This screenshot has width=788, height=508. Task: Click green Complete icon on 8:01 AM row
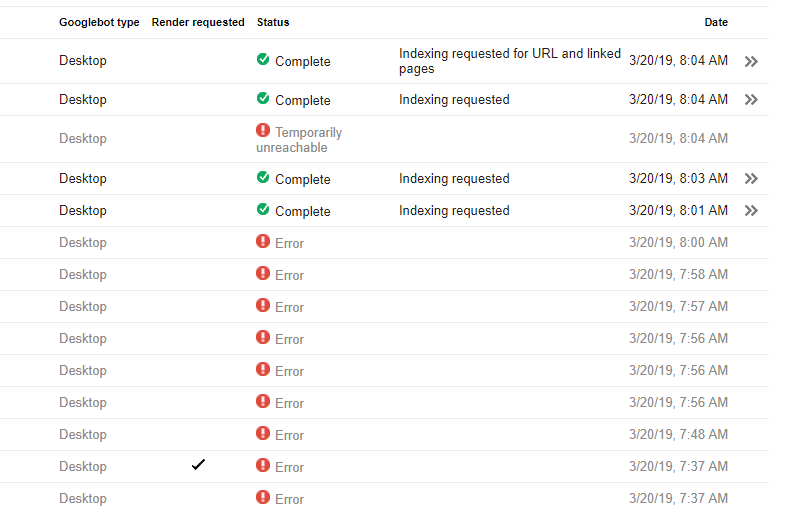[x=263, y=210]
